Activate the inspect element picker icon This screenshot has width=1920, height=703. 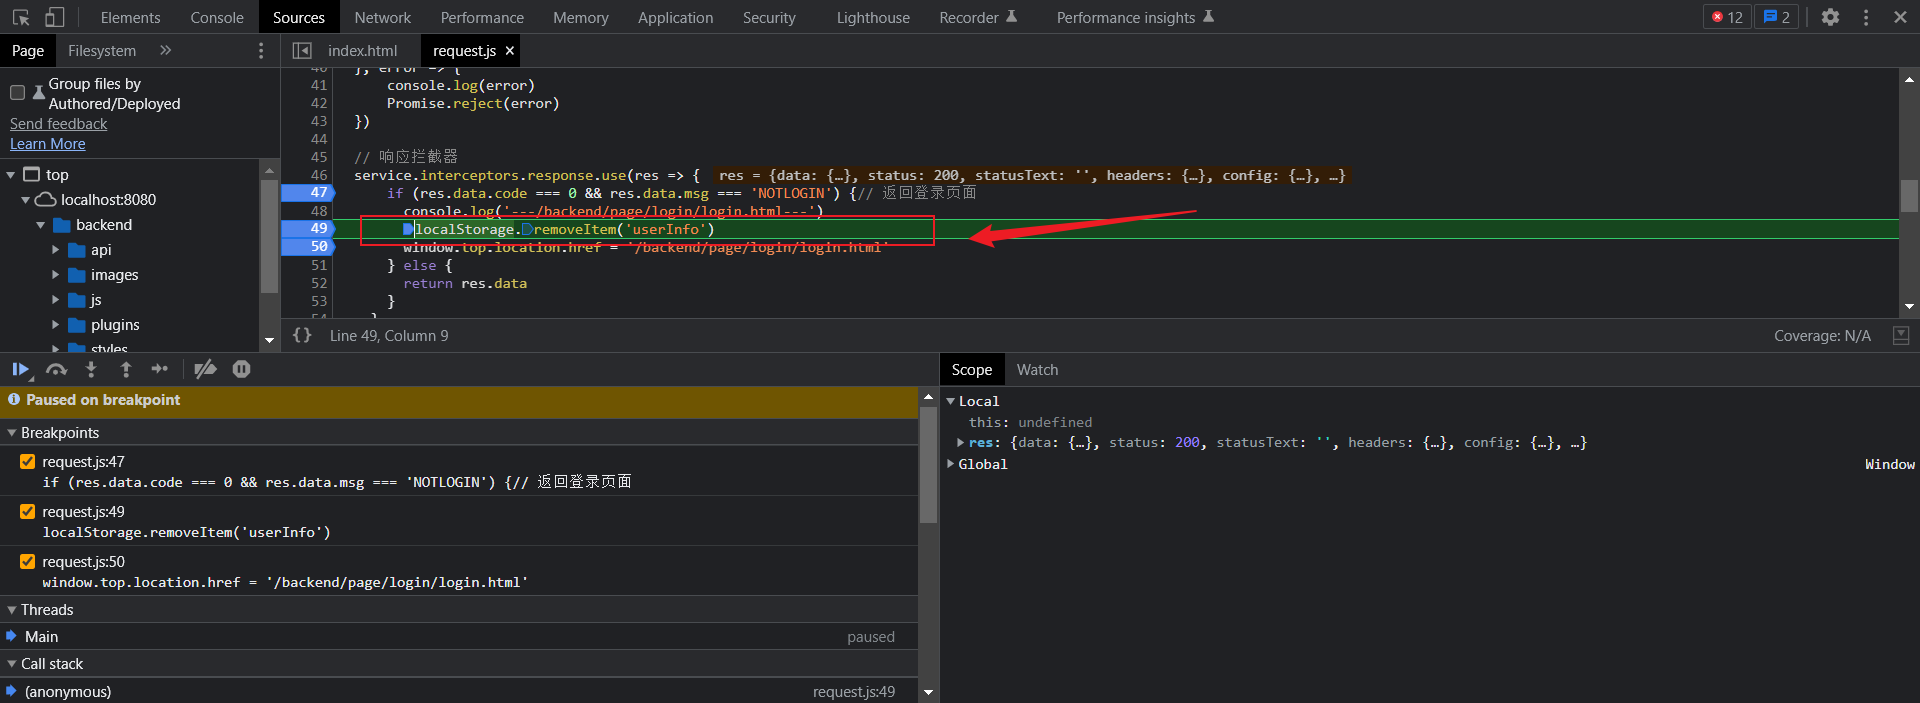(21, 17)
